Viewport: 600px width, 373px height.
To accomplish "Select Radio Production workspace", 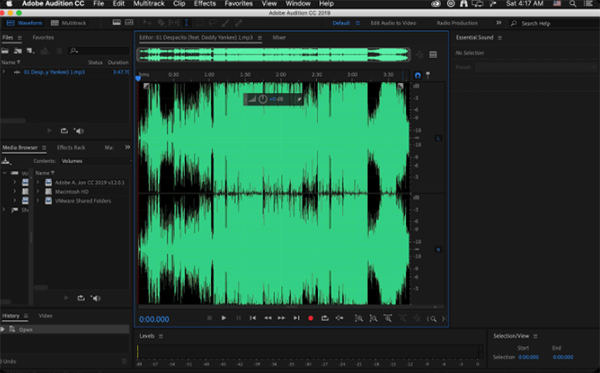I will 457,23.
